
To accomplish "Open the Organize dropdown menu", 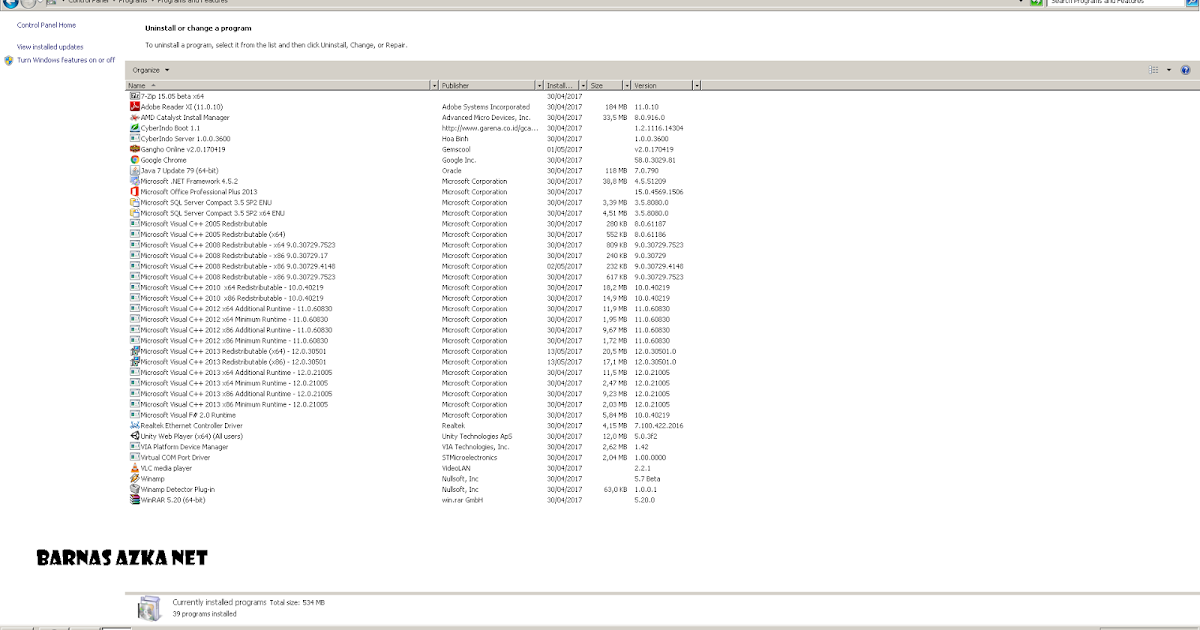I will click(x=151, y=70).
